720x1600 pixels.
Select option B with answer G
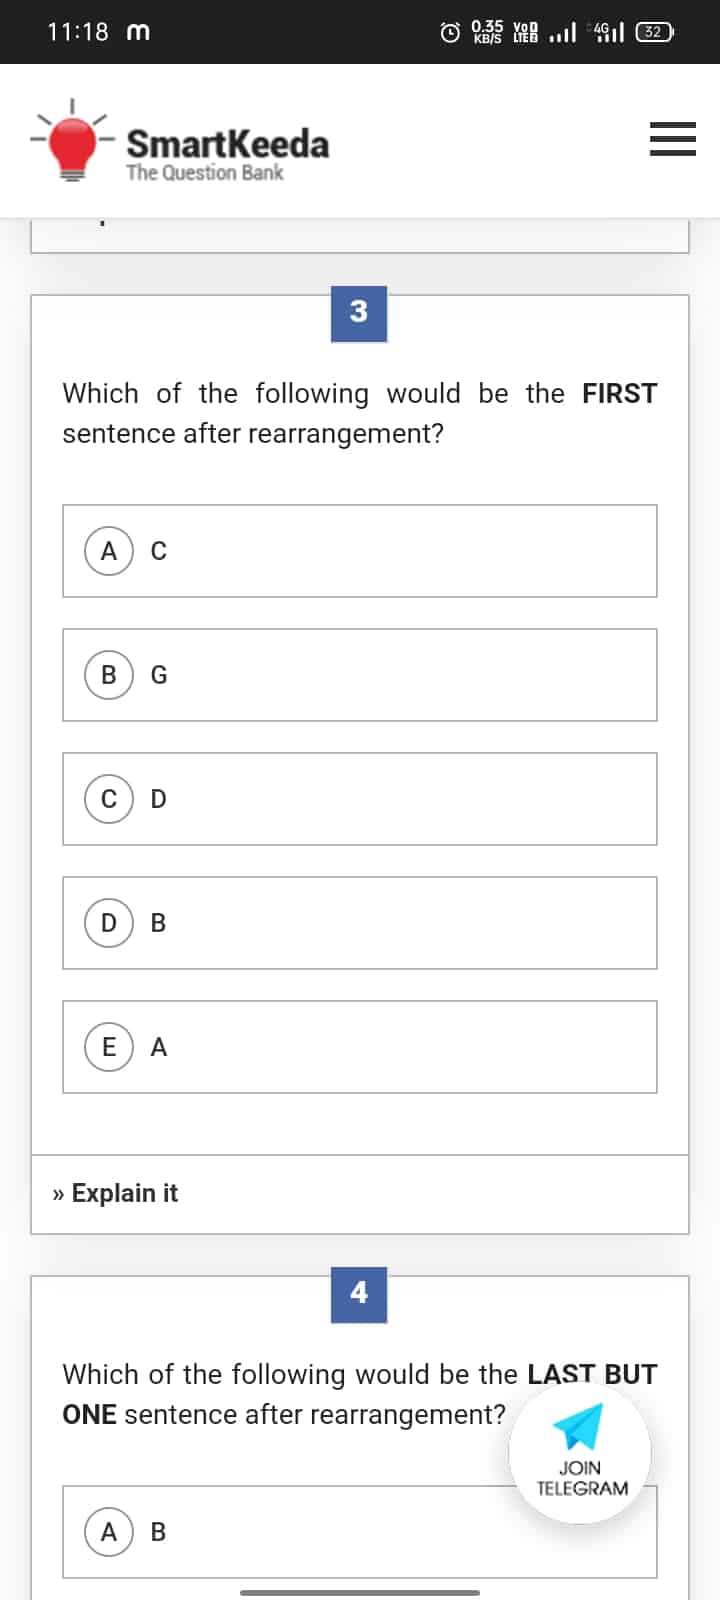pyautogui.click(x=359, y=675)
